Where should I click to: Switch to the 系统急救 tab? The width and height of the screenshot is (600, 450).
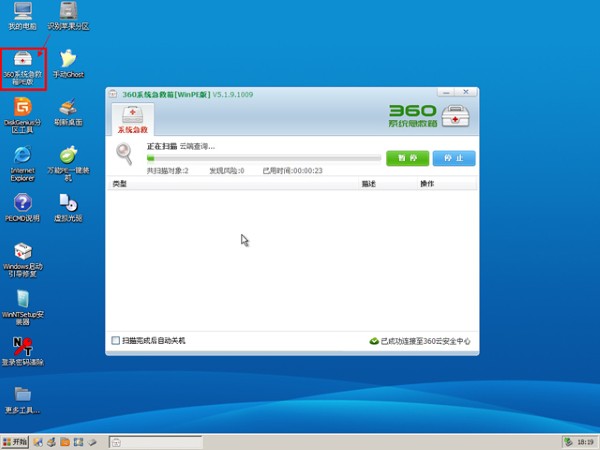coord(133,119)
